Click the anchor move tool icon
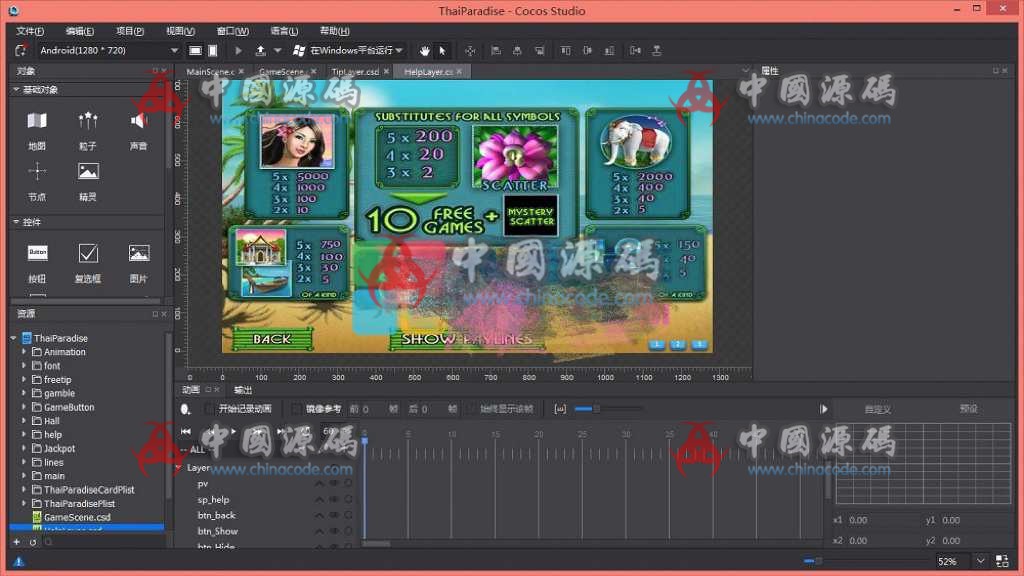 470,50
